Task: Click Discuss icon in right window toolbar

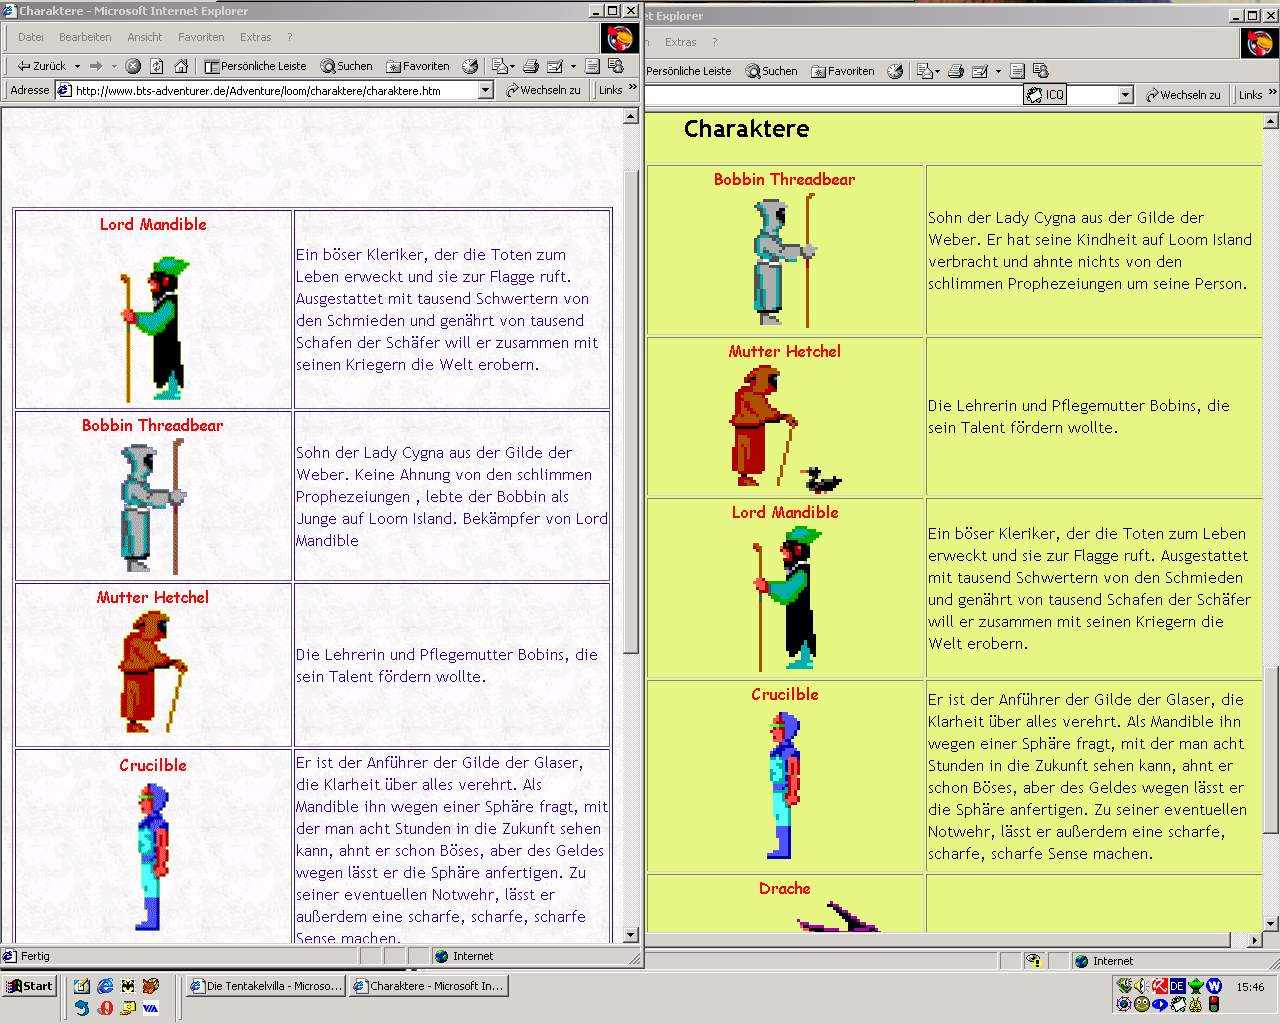Action: click(1017, 71)
